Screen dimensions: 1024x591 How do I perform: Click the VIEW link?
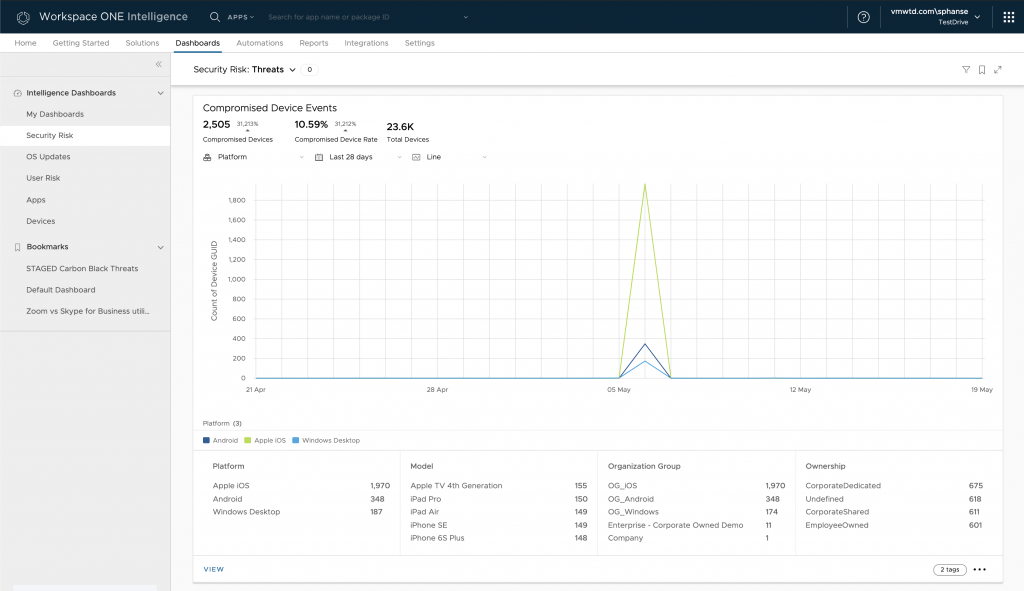click(x=214, y=569)
